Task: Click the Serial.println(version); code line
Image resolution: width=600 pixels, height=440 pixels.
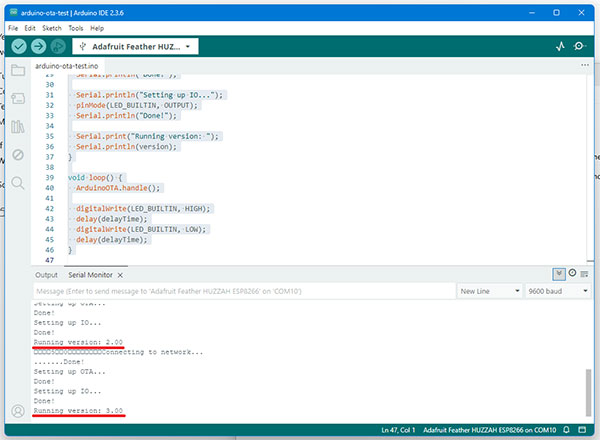Action: coord(126,147)
